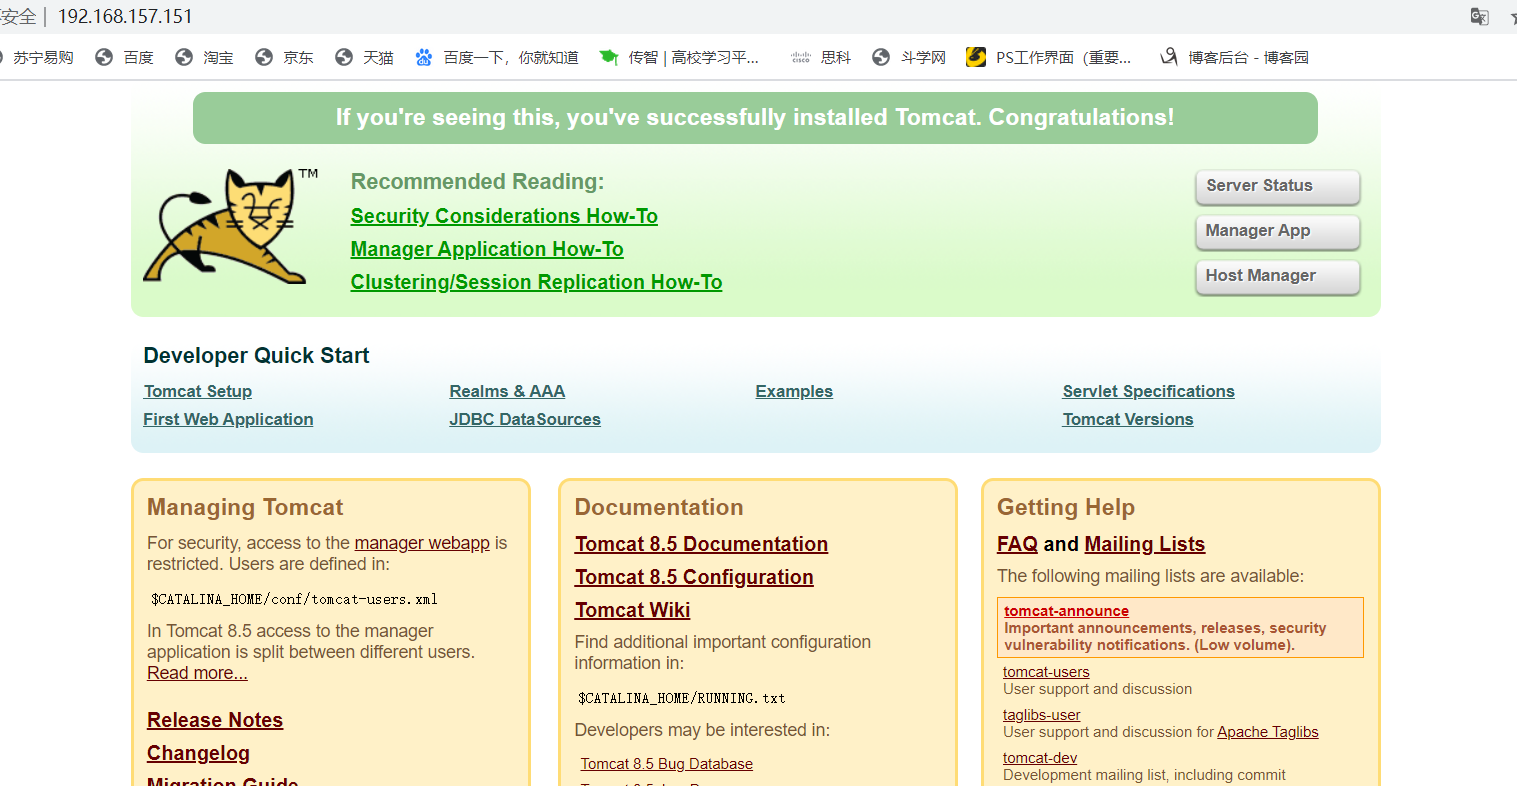Viewport: 1517px width, 786px height.
Task: Open the Server Status button
Action: 1278,187
